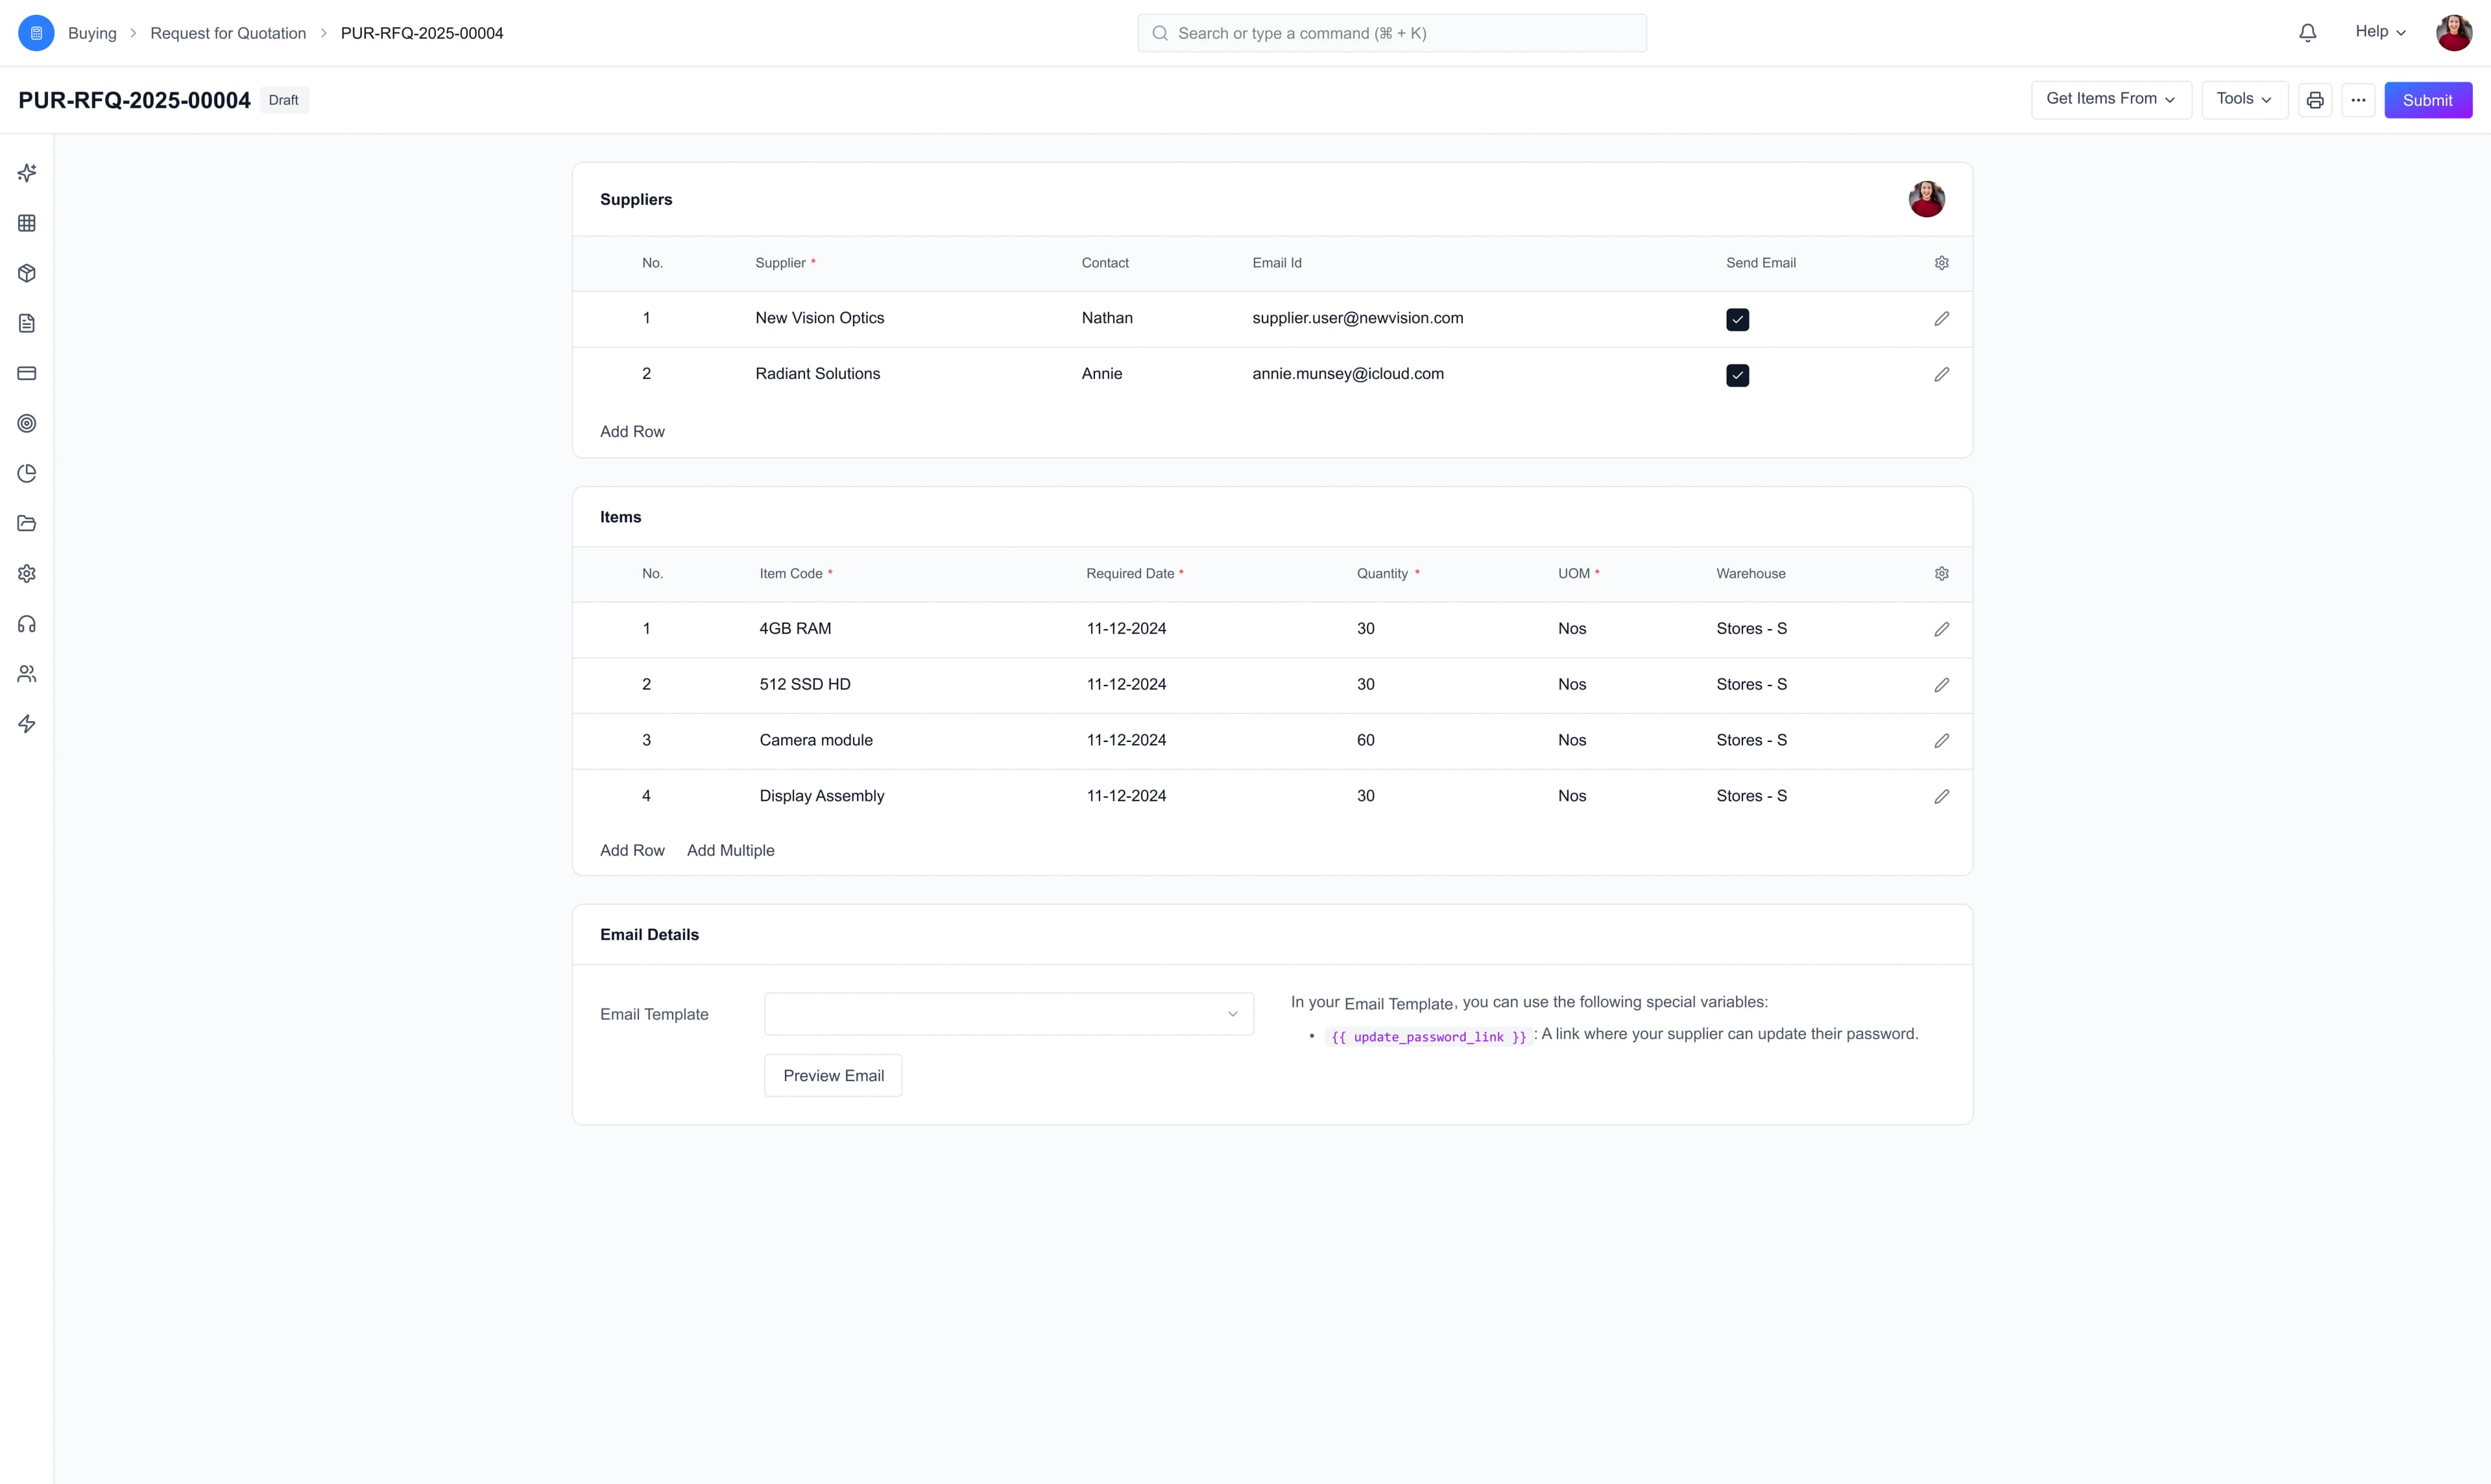This screenshot has width=2491, height=1484.
Task: Click the headphones support icon in the sidebar
Action: click(27, 623)
